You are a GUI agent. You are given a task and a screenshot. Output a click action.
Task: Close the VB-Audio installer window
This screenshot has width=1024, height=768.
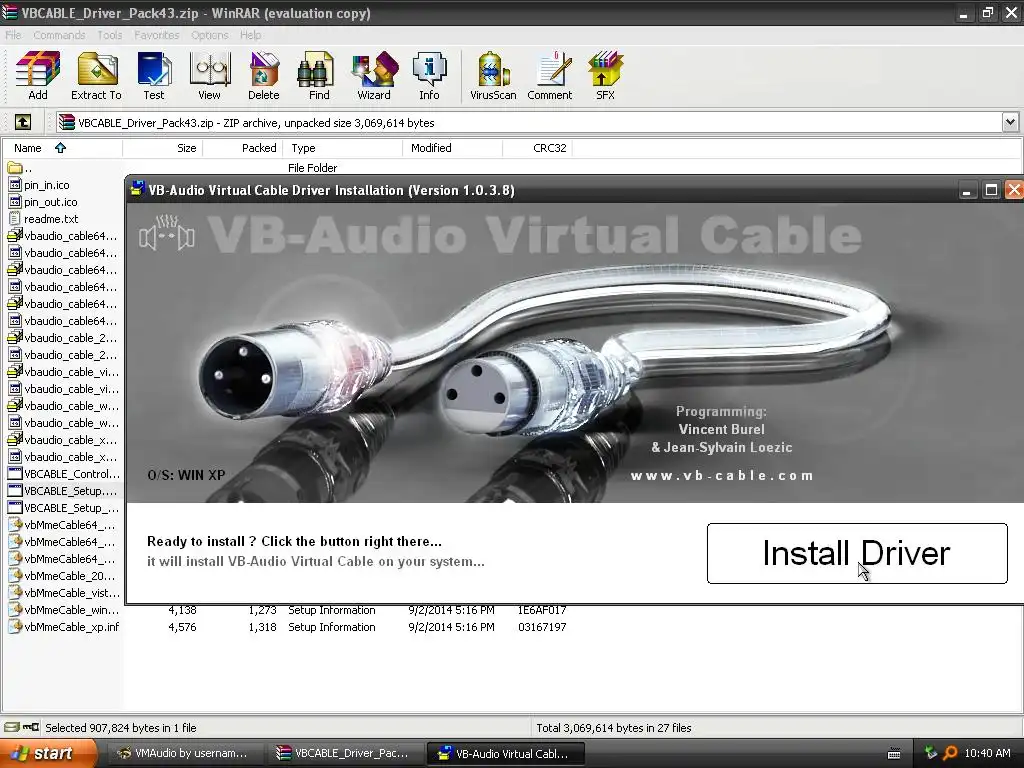click(1014, 190)
